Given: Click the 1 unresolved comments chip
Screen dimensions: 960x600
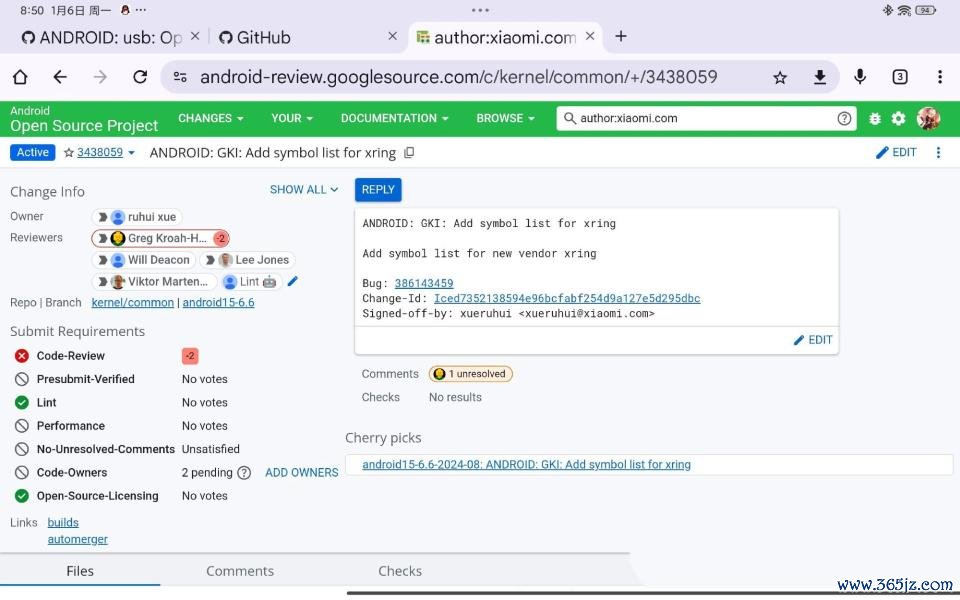Looking at the screenshot, I should (470, 374).
